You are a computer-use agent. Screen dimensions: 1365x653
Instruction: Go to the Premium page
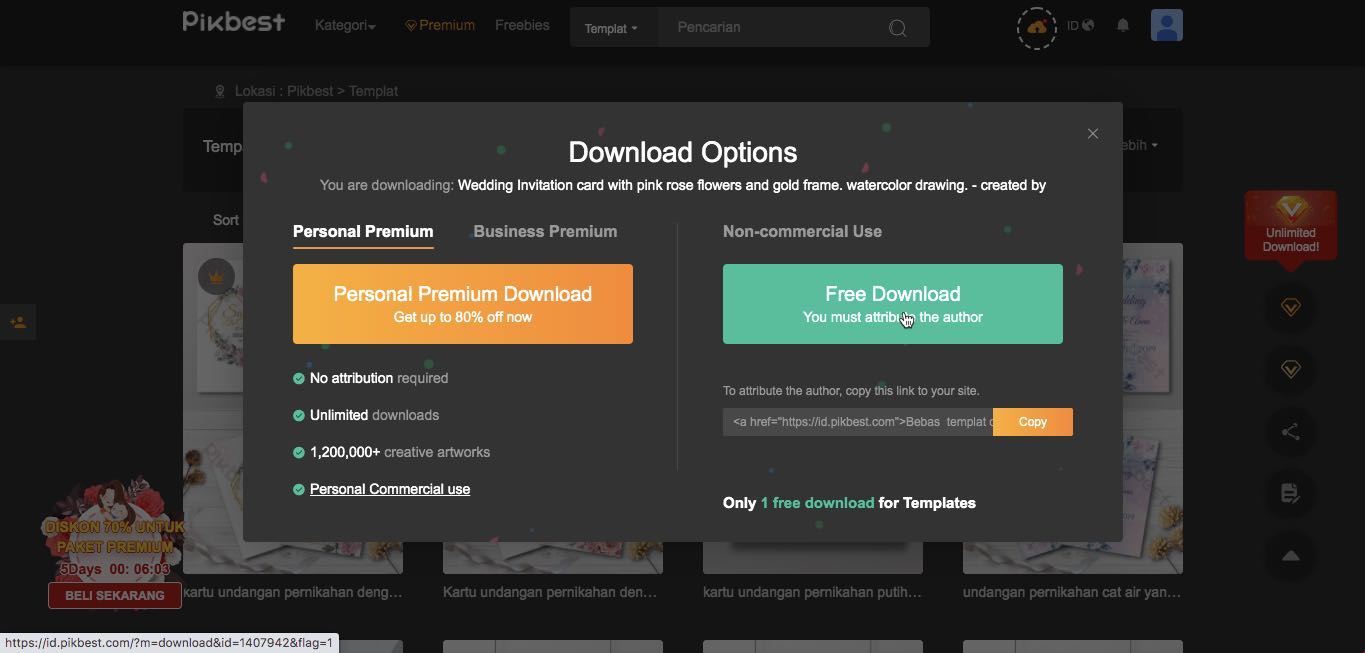440,25
